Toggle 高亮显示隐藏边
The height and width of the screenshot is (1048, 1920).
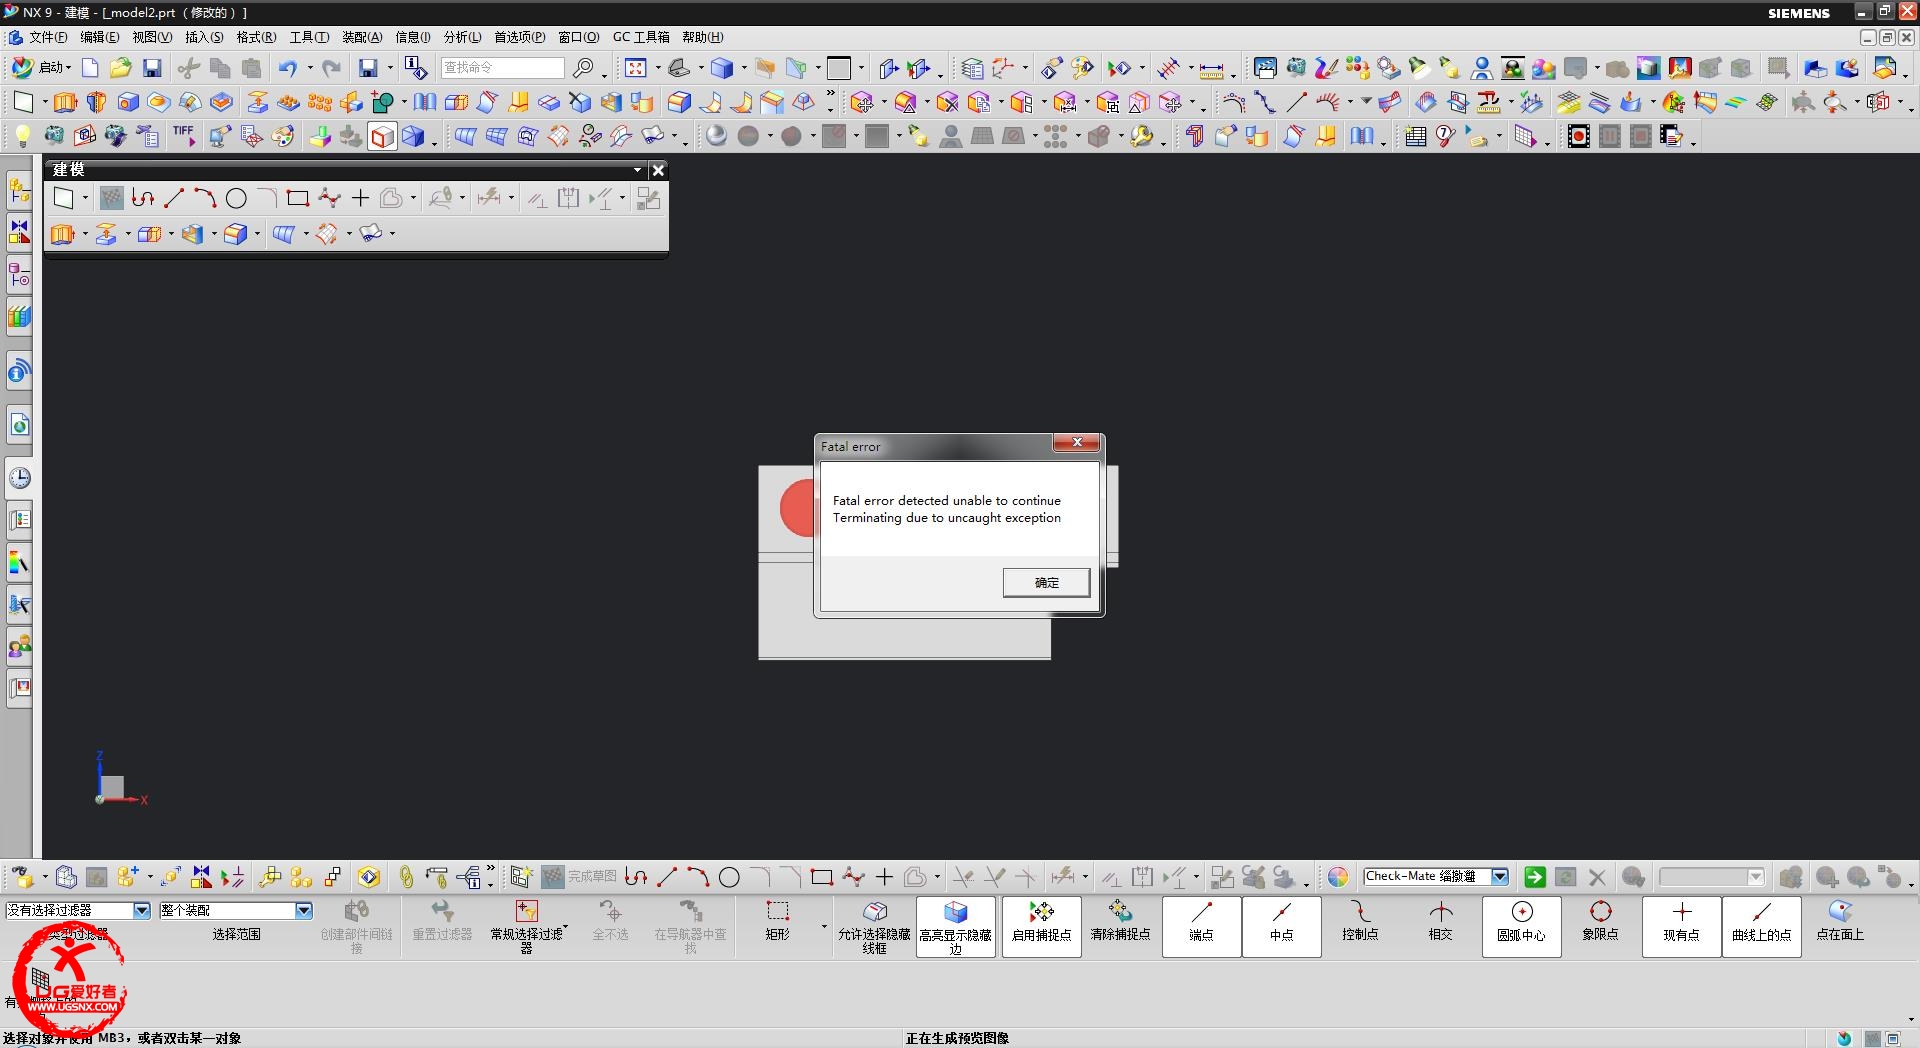[955, 927]
